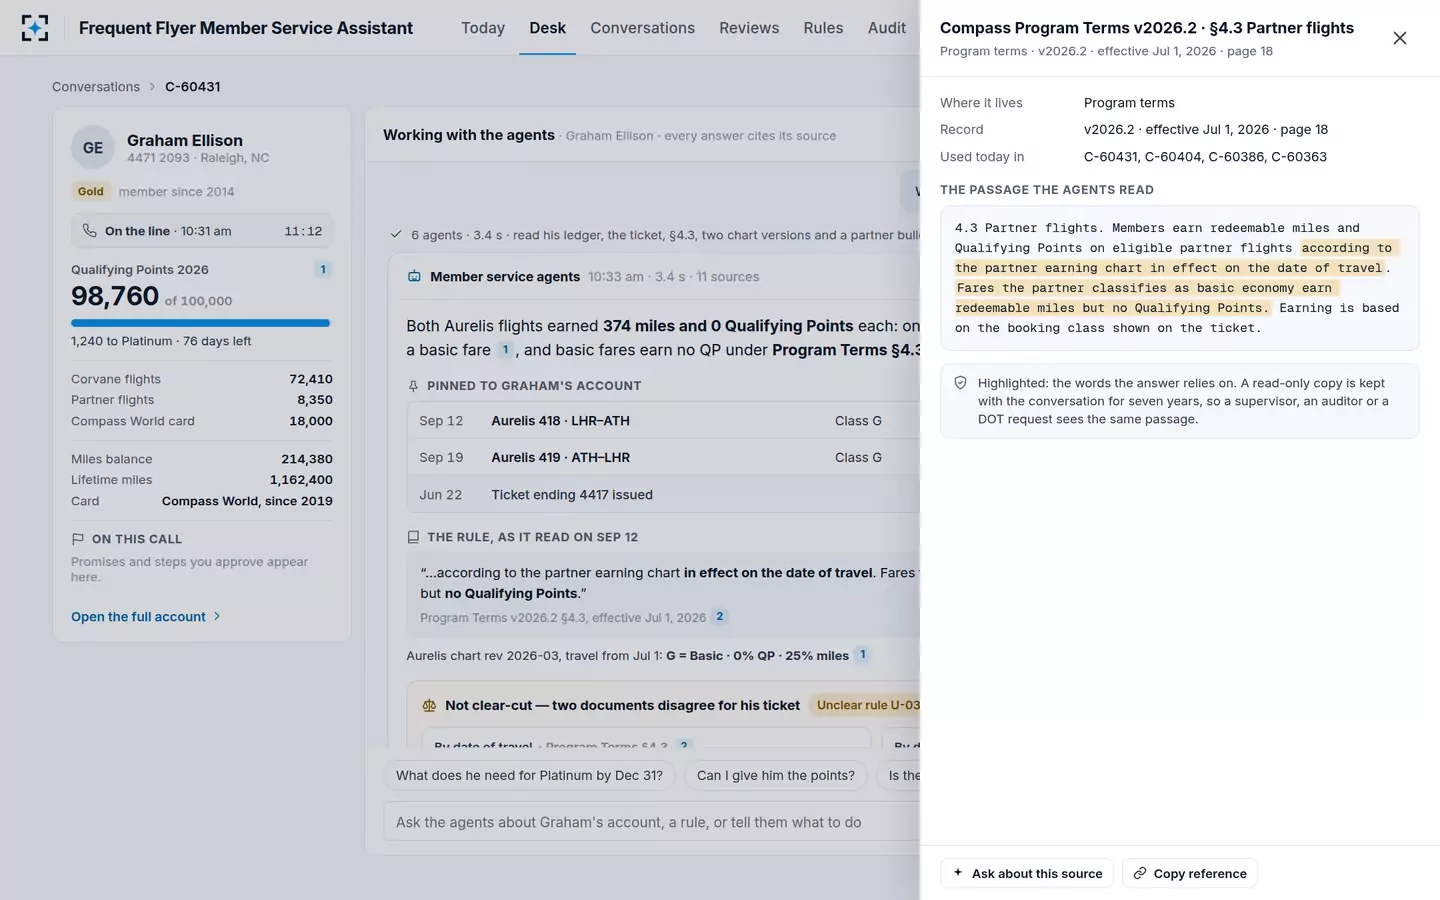Click the Copy reference button
Viewport: 1440px width, 900px height.
[1189, 873]
